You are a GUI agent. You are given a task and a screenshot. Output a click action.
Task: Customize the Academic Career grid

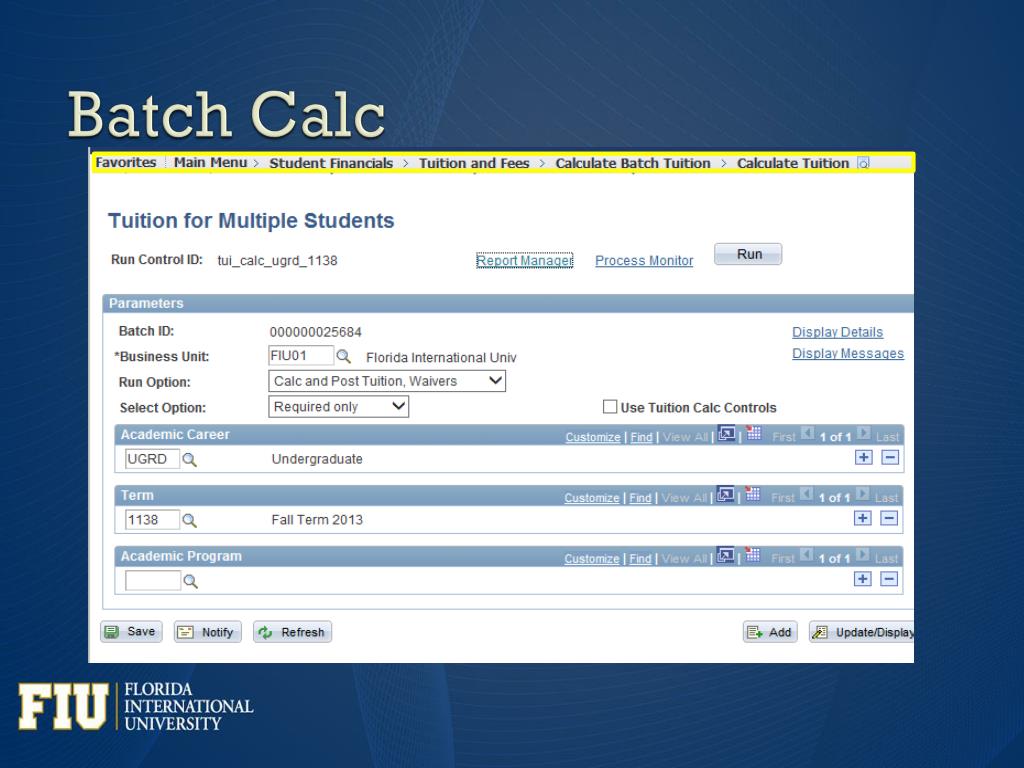pyautogui.click(x=593, y=438)
